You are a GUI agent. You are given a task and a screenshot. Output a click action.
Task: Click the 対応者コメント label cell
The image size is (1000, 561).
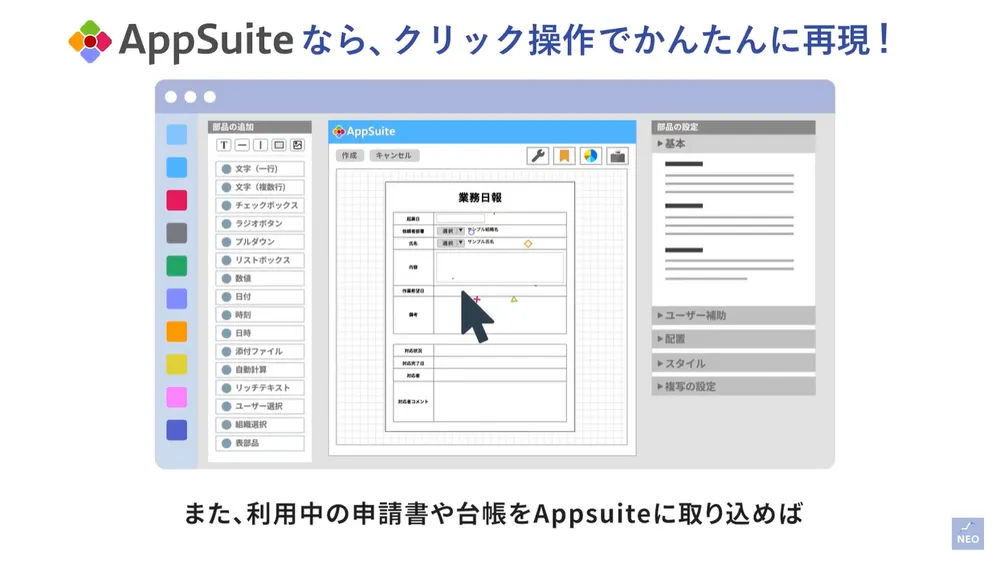[413, 402]
